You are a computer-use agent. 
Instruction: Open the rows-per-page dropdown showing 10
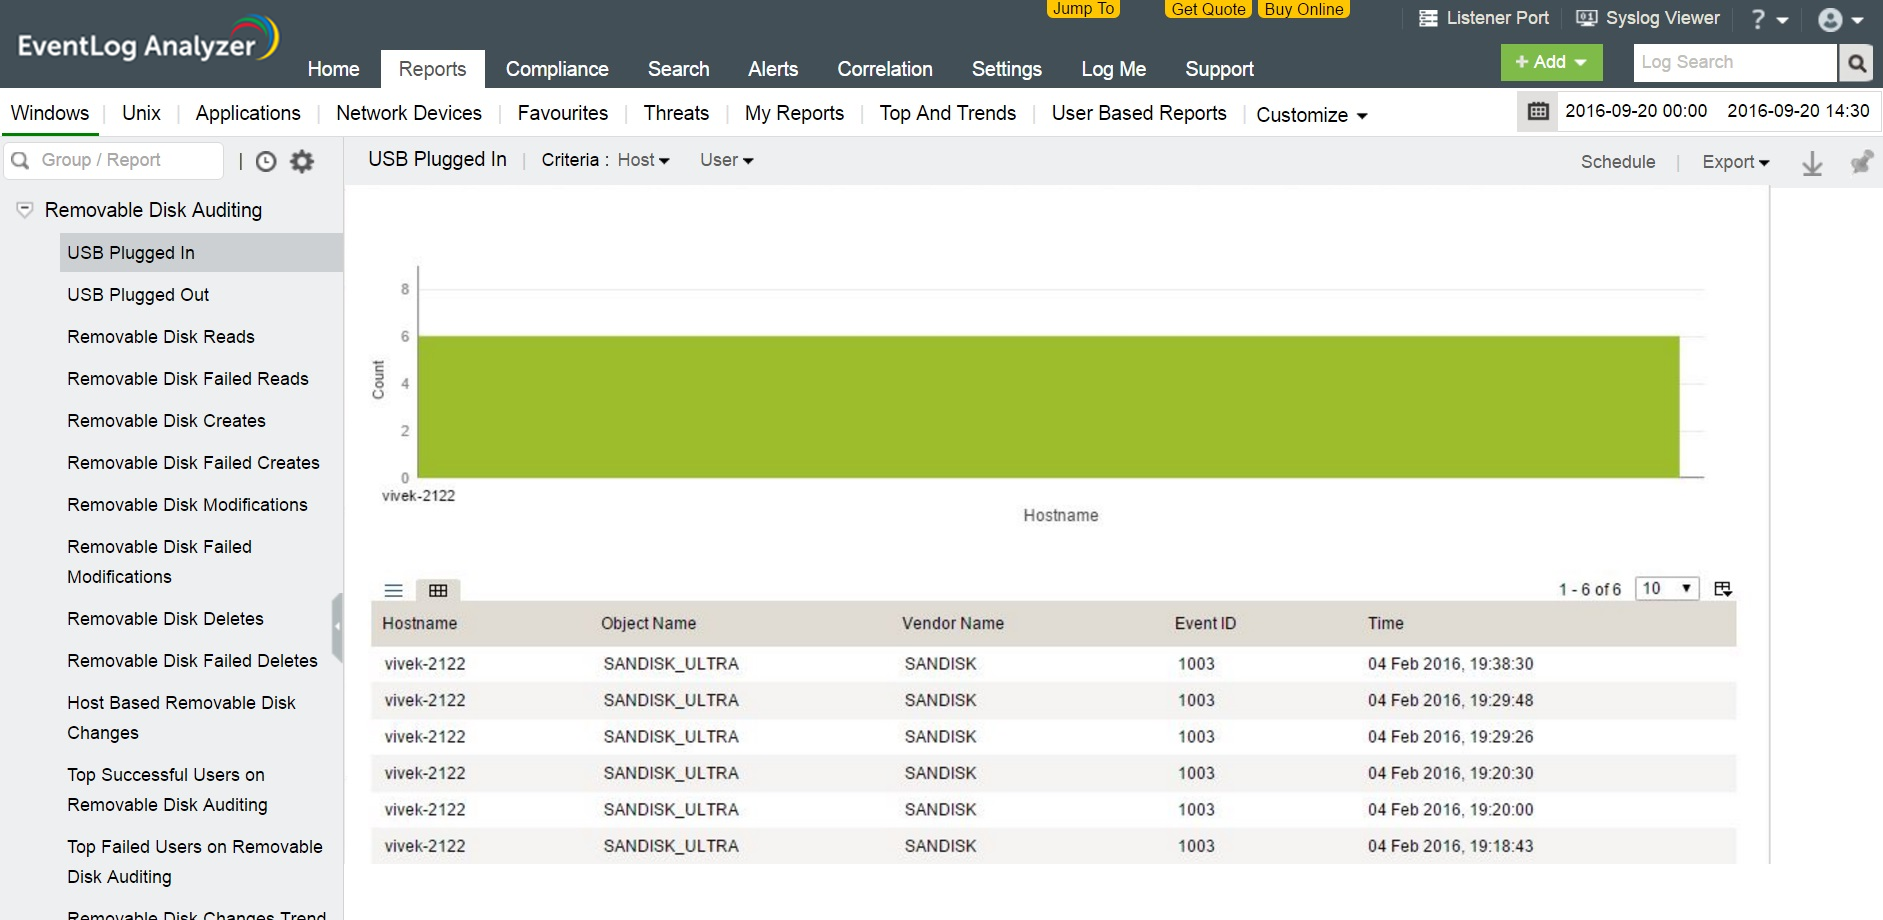[x=1666, y=589]
